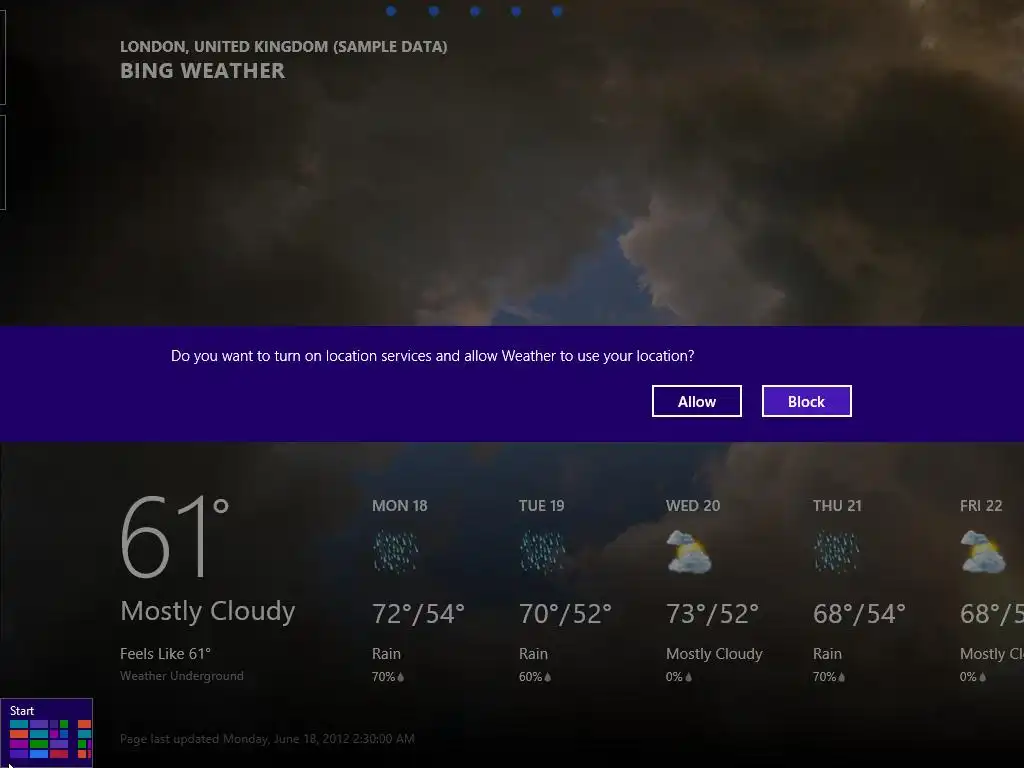Click the Rain label under TUE 19
This screenshot has width=1024, height=768.
[534, 654]
